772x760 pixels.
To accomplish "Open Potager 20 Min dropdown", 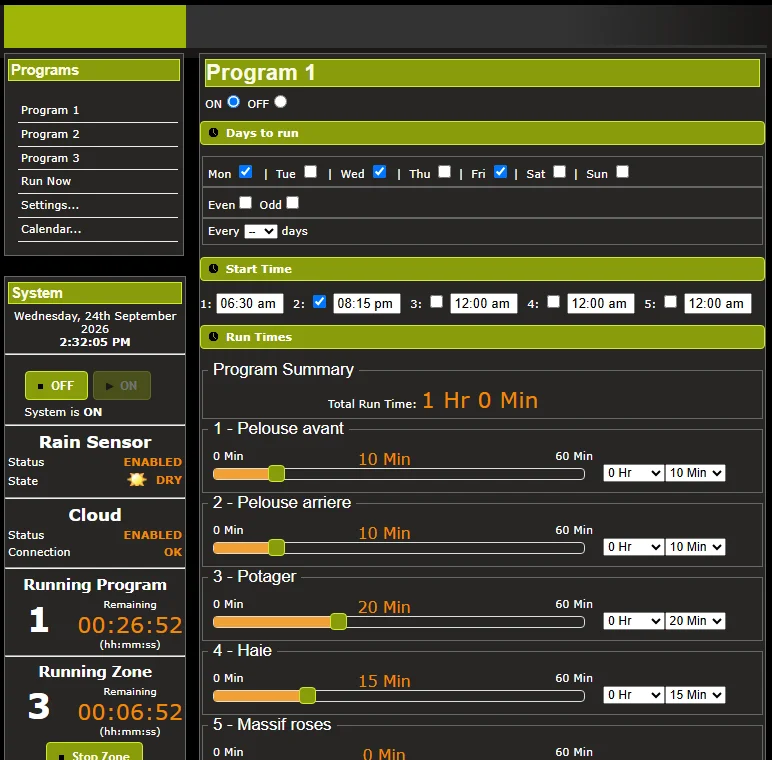I will [x=695, y=621].
